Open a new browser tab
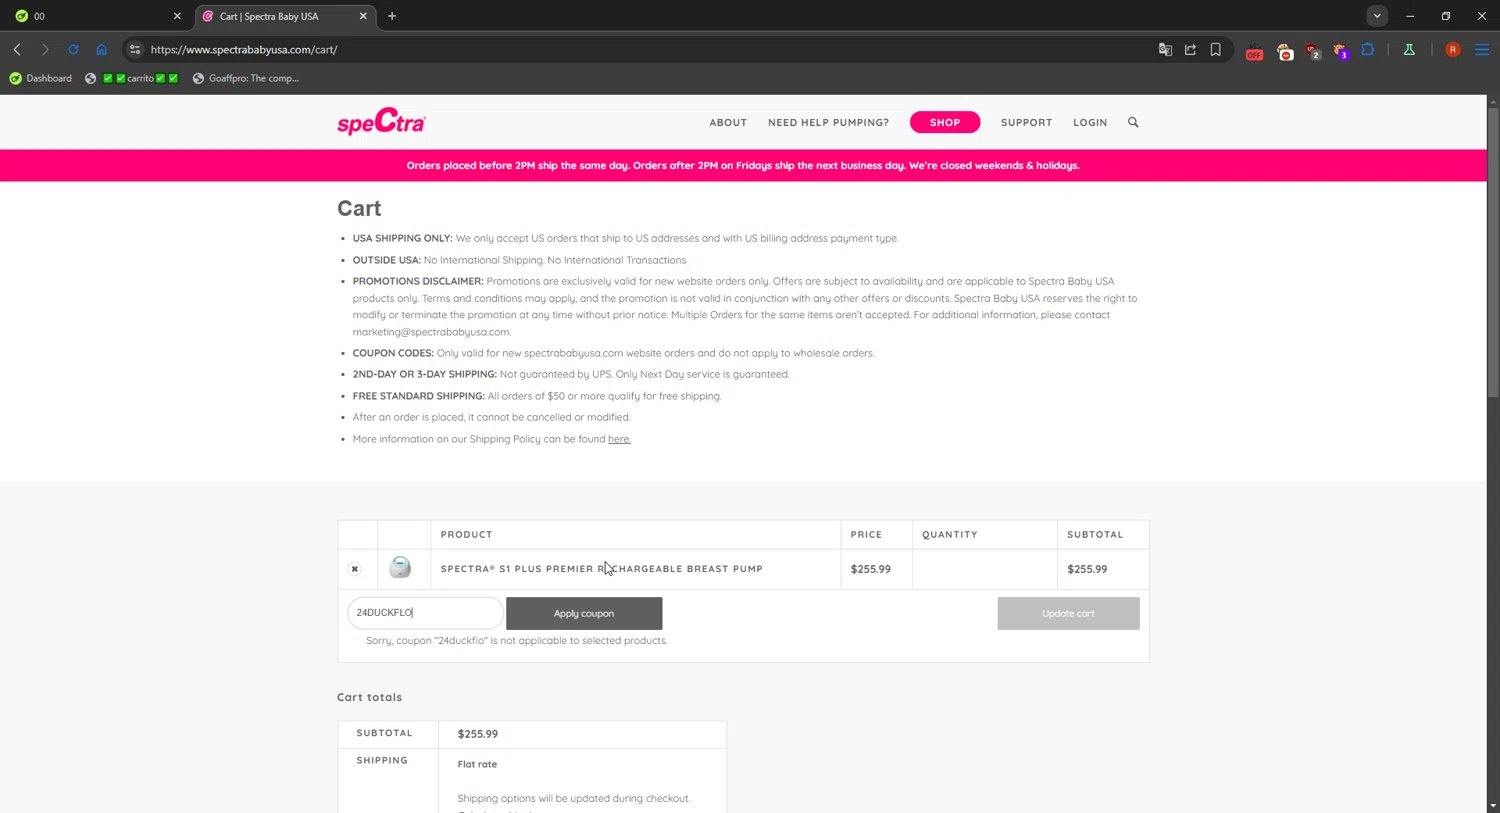This screenshot has width=1500, height=813. [392, 16]
